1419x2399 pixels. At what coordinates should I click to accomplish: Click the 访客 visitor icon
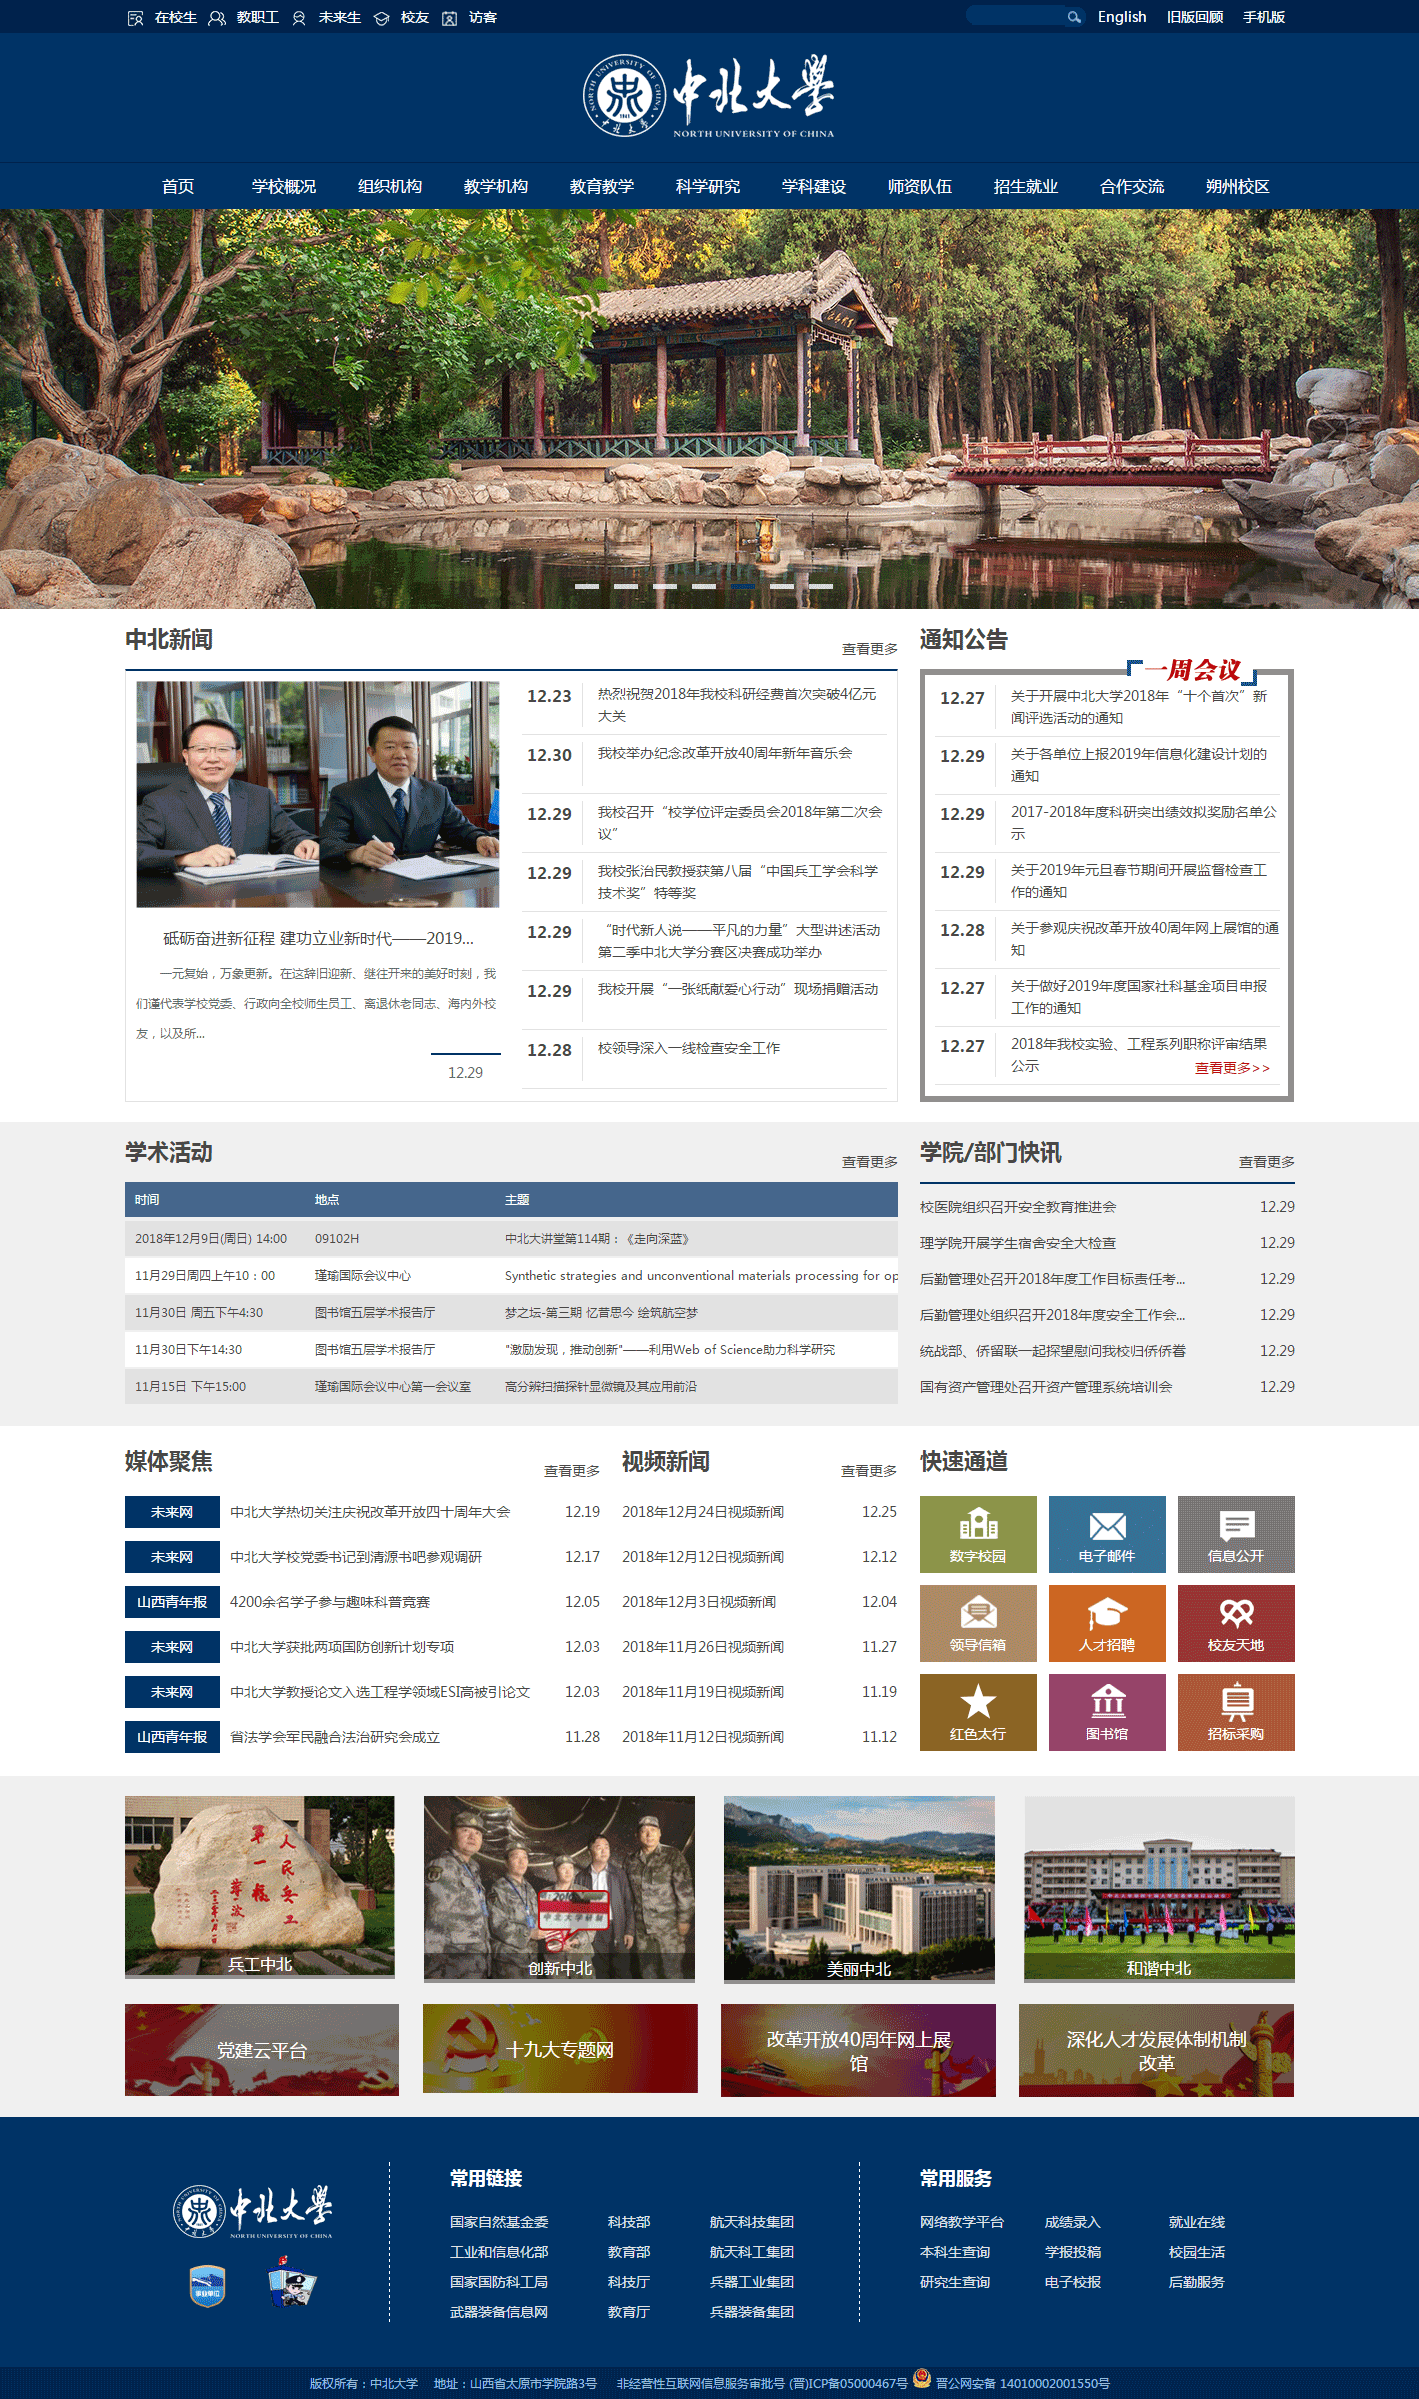[x=449, y=18]
